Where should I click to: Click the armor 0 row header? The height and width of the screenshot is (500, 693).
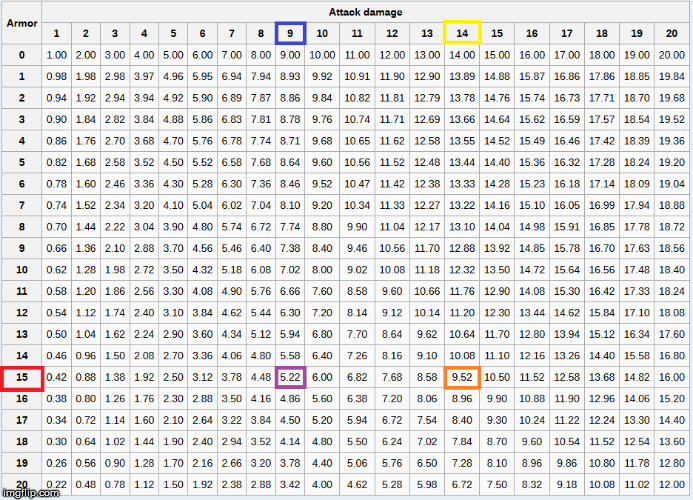pos(22,54)
